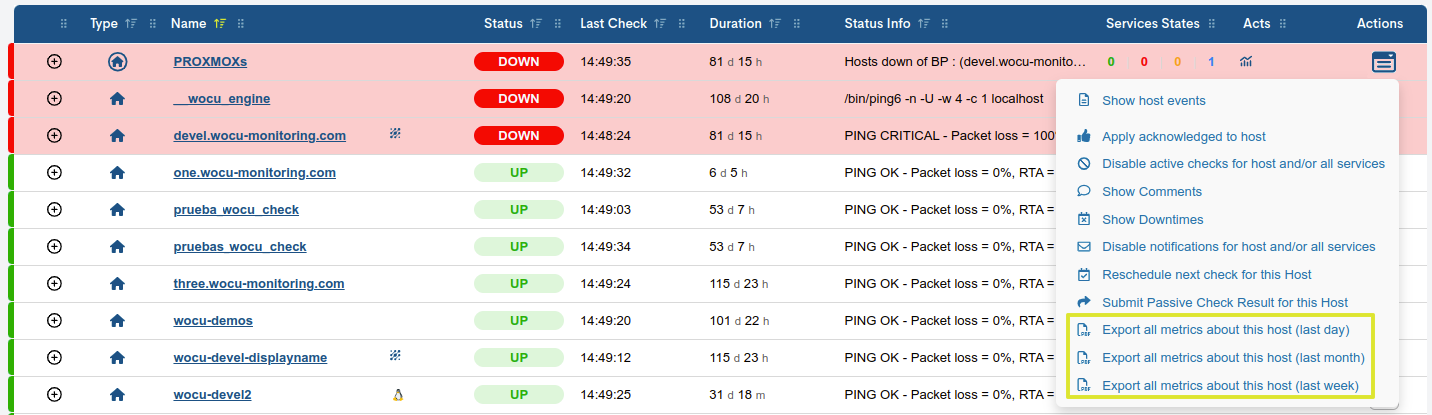Expand the devel.wocu-monitoring.com row

55,136
